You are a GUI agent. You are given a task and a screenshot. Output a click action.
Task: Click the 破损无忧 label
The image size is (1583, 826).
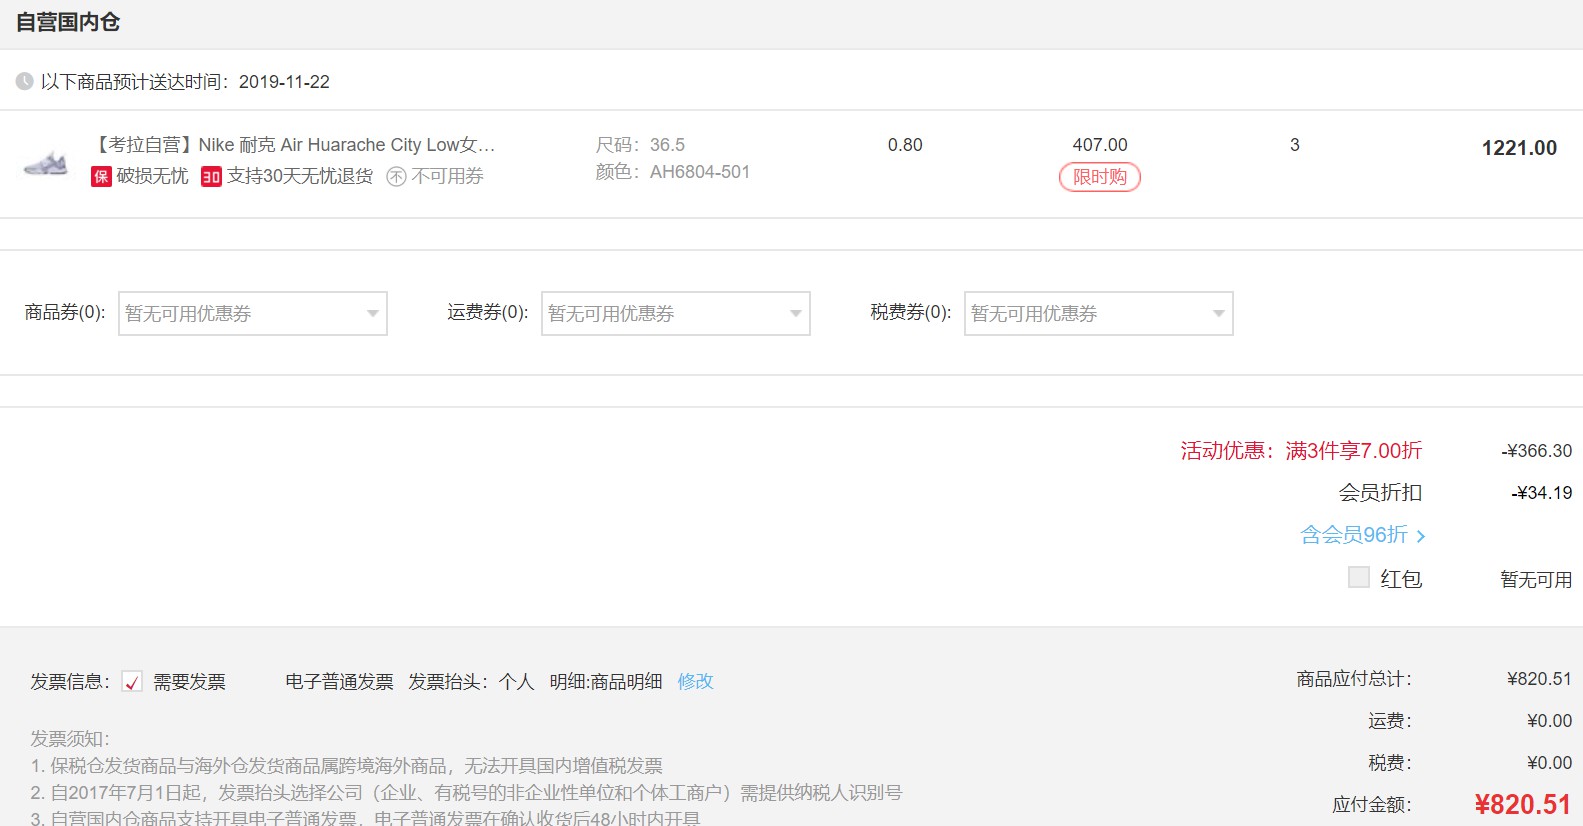152,176
